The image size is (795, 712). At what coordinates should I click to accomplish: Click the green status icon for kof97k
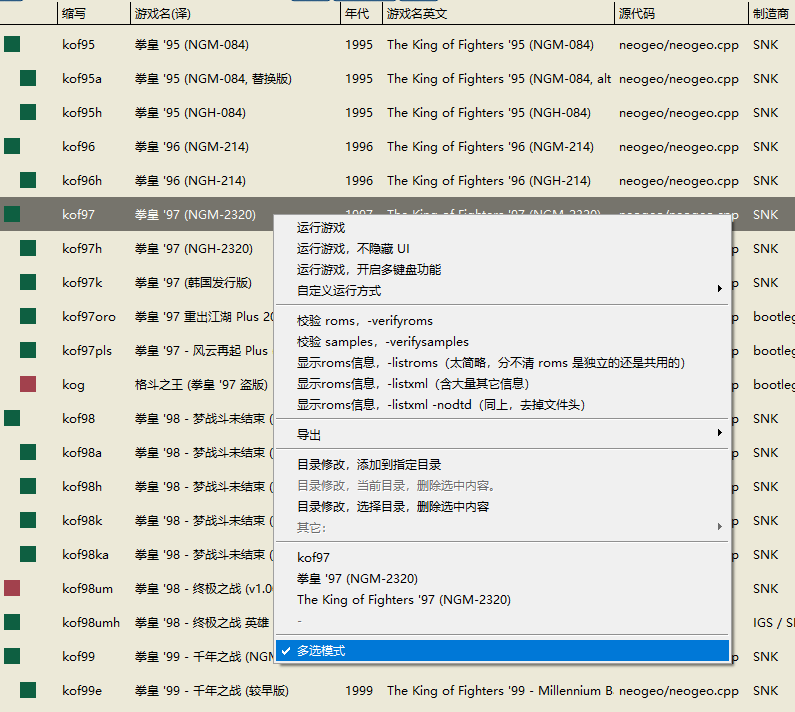28,282
